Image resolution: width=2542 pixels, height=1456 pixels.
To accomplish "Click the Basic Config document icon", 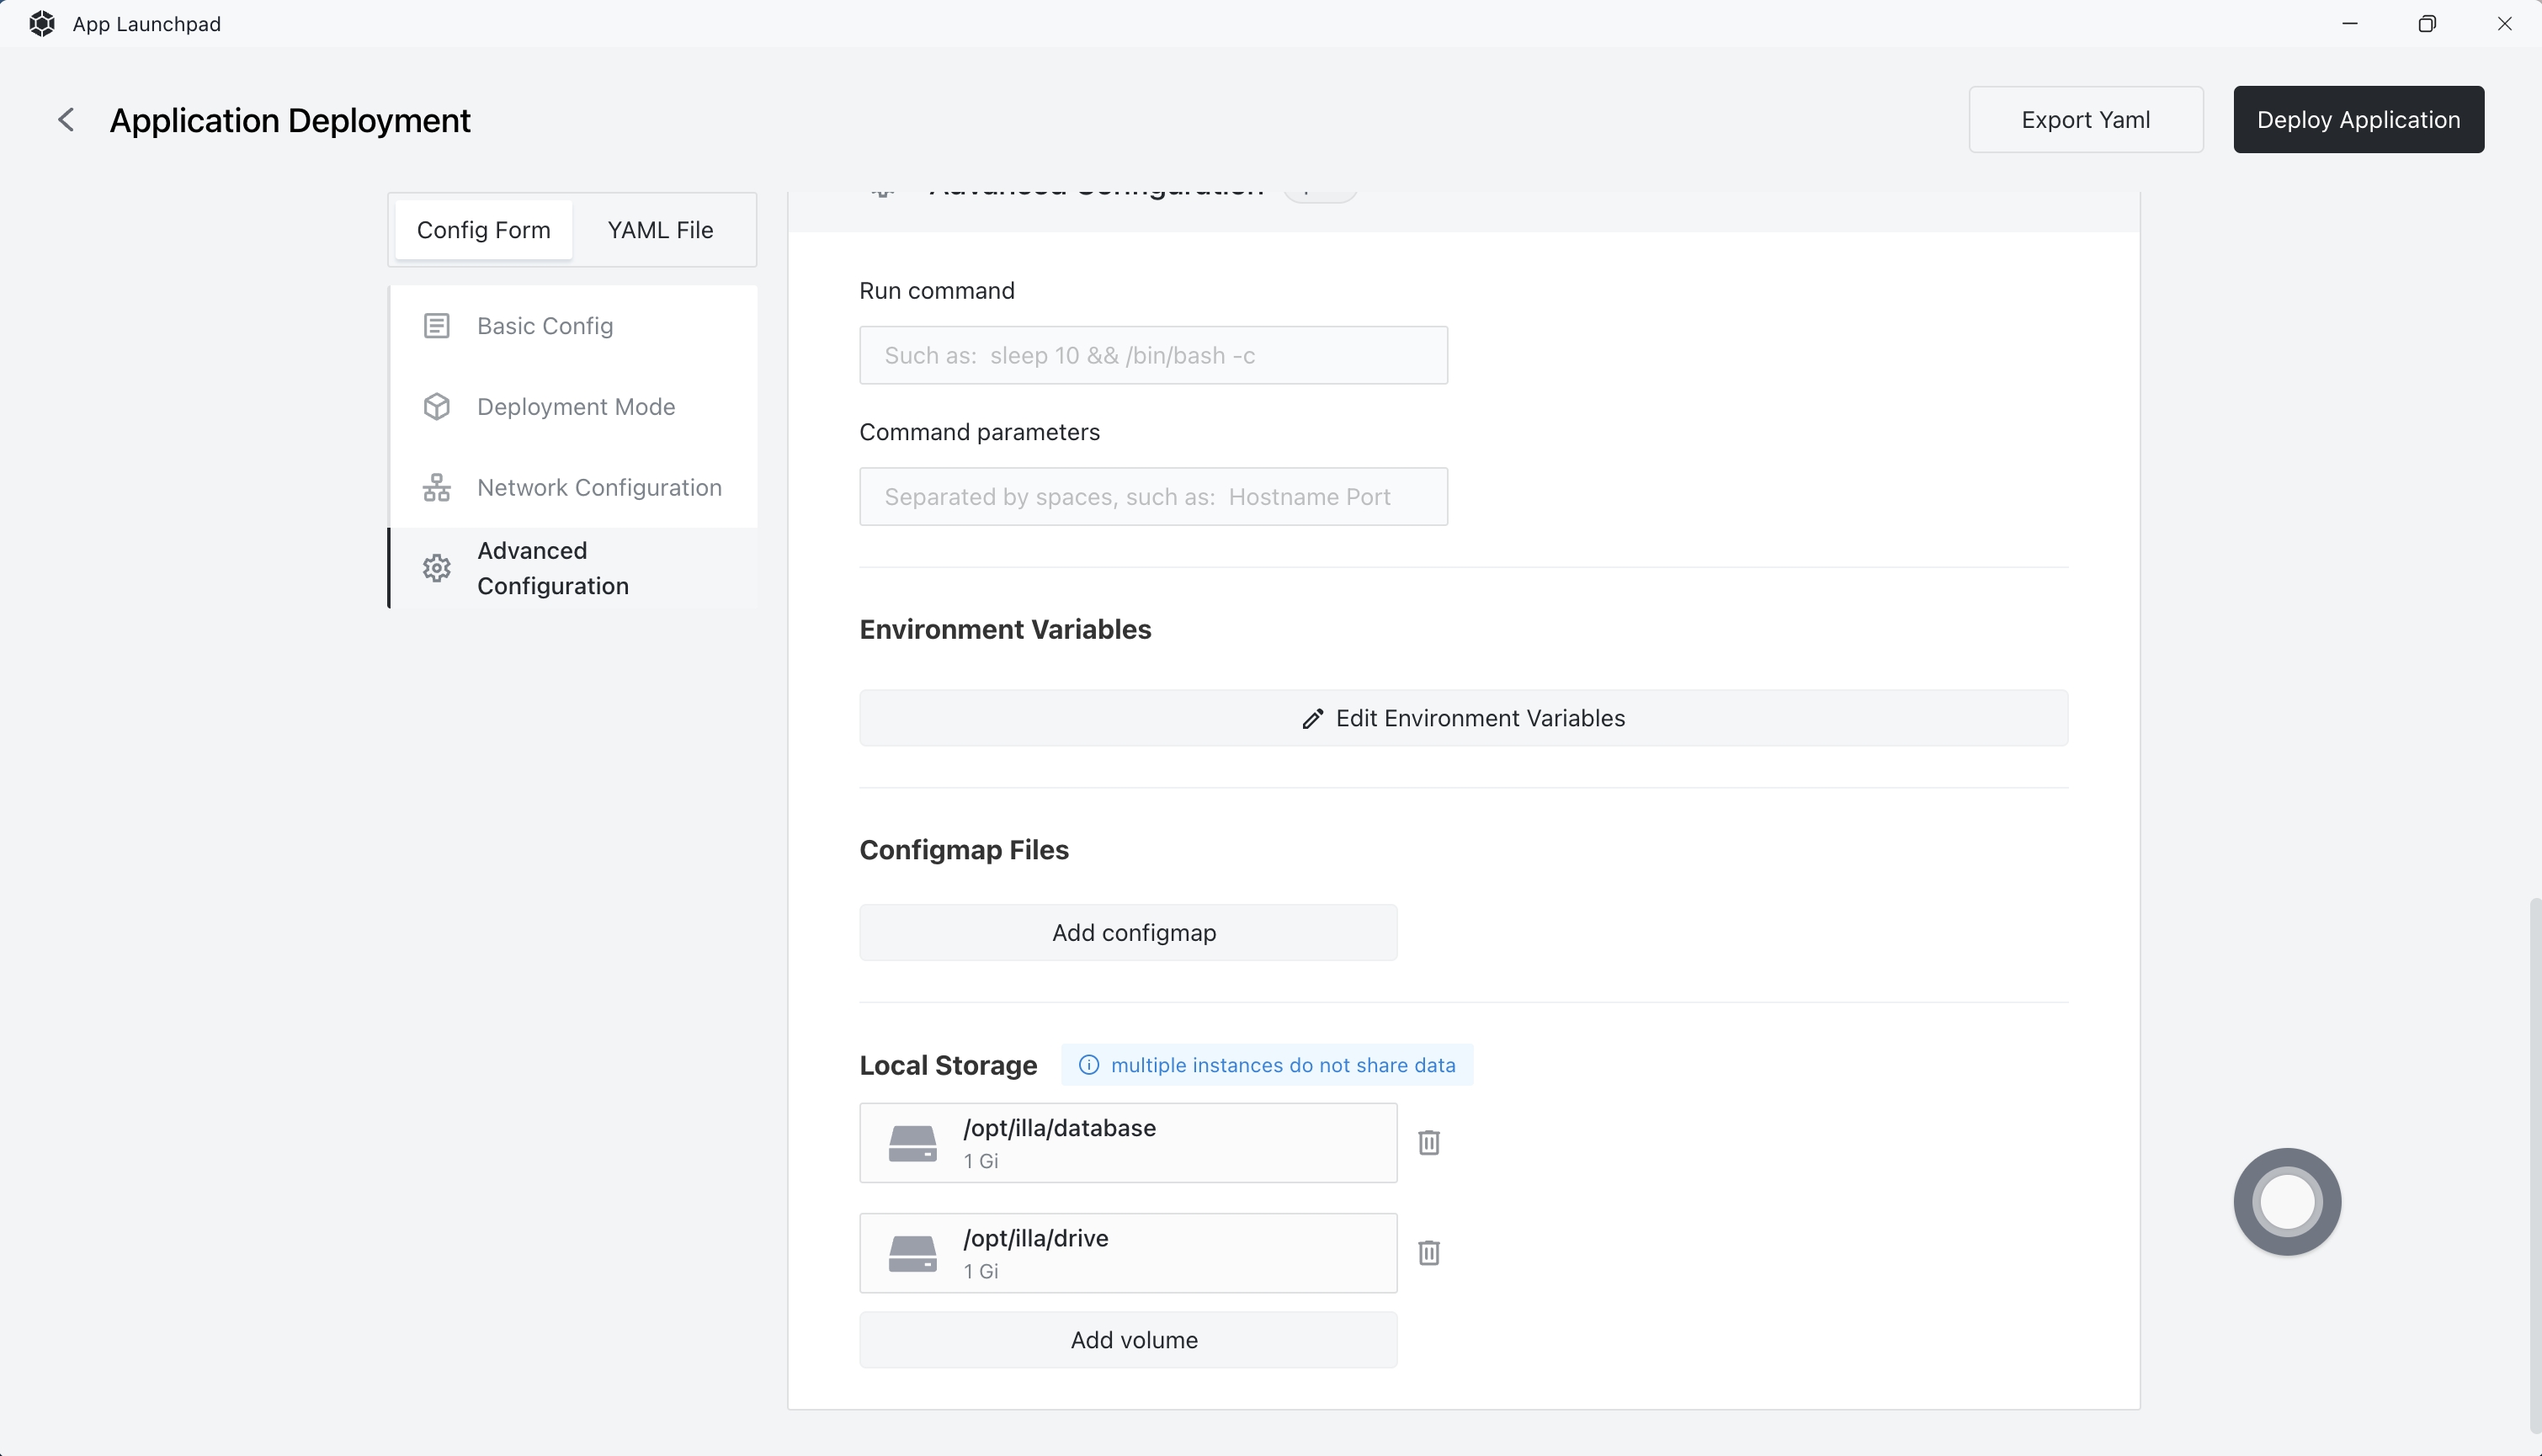I will (x=437, y=326).
